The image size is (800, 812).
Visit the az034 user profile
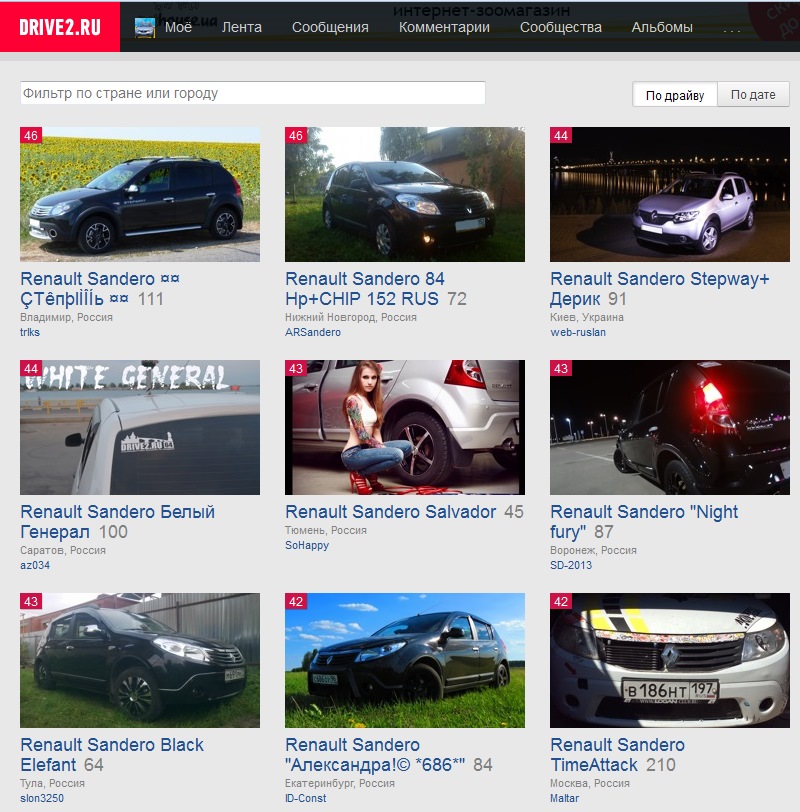pos(35,565)
